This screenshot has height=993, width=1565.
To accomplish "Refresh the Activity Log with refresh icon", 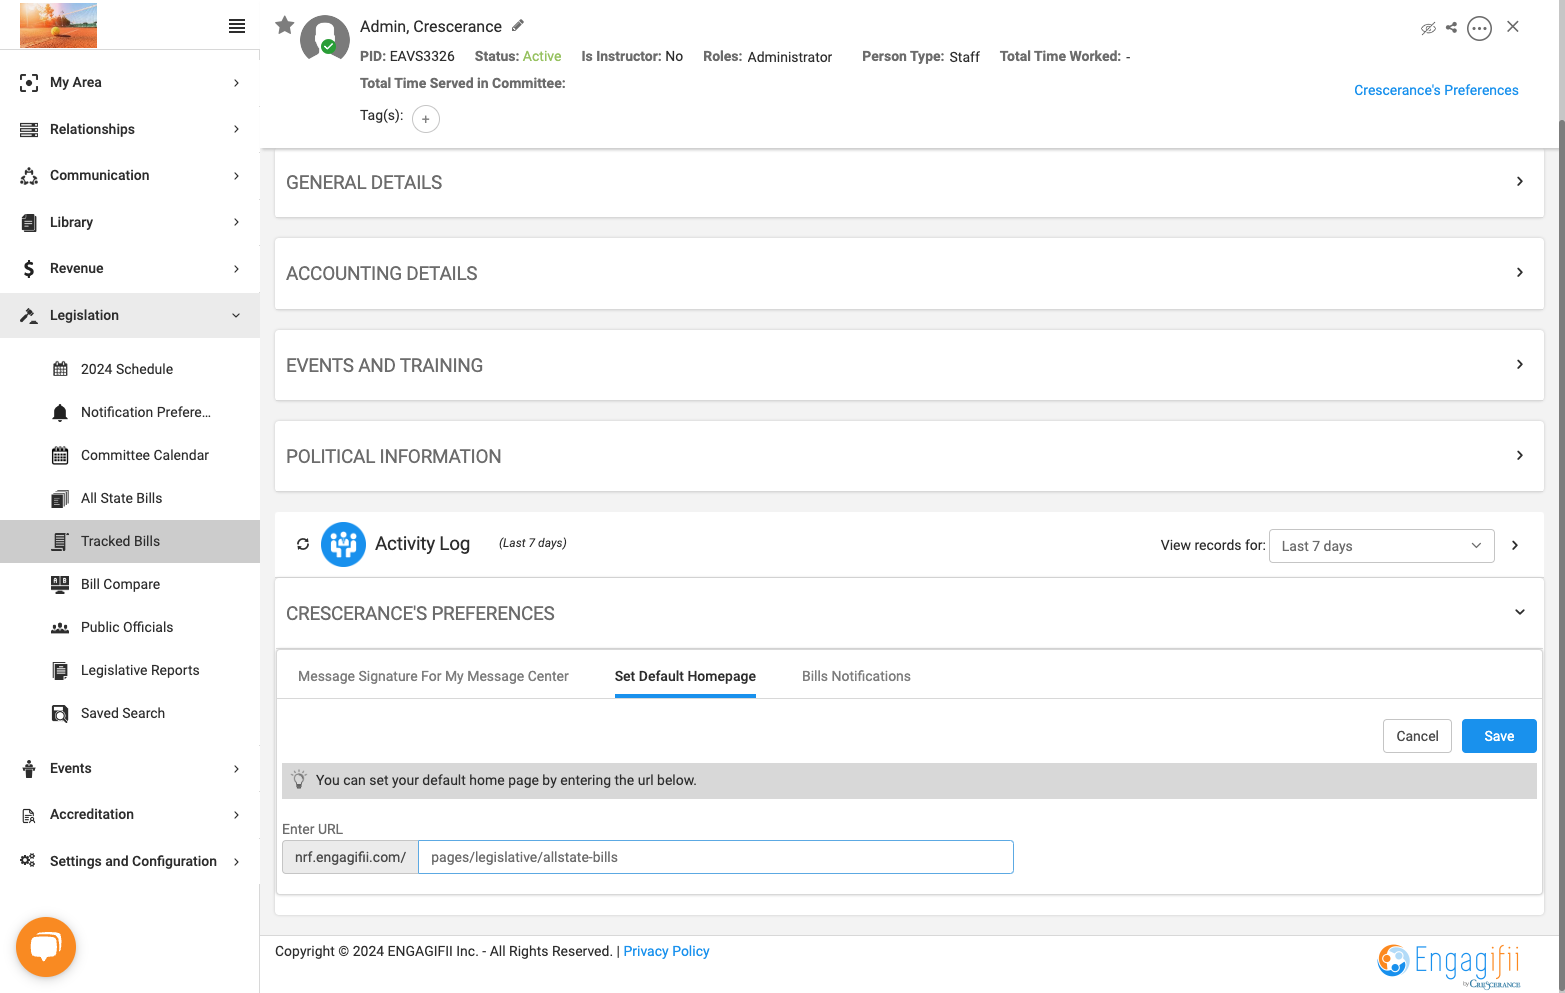I will 303,544.
